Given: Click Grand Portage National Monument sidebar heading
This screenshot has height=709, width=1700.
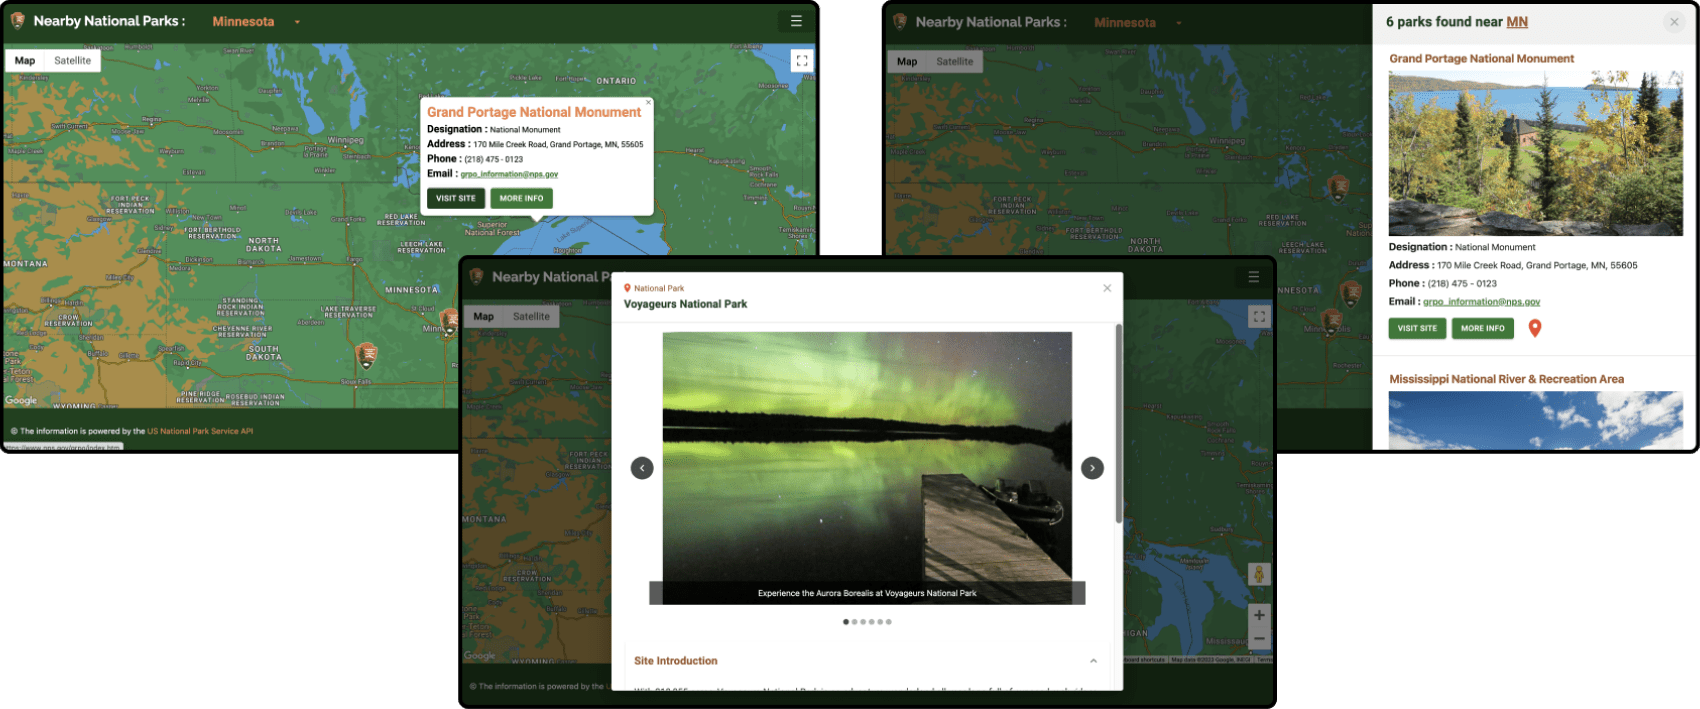Looking at the screenshot, I should (x=1481, y=59).
